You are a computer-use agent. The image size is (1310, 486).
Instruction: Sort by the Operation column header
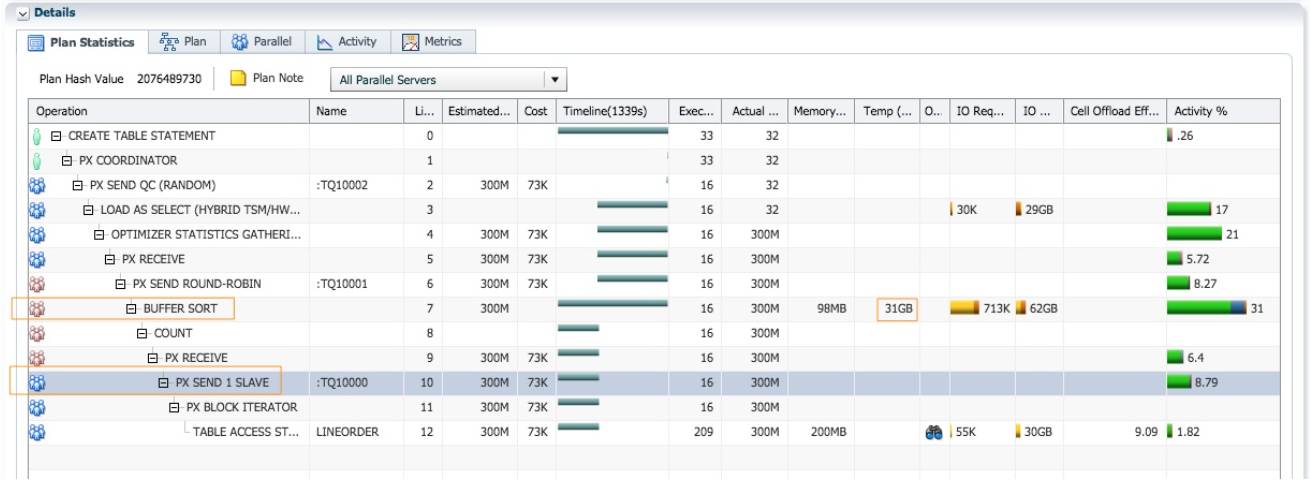pyautogui.click(x=169, y=111)
